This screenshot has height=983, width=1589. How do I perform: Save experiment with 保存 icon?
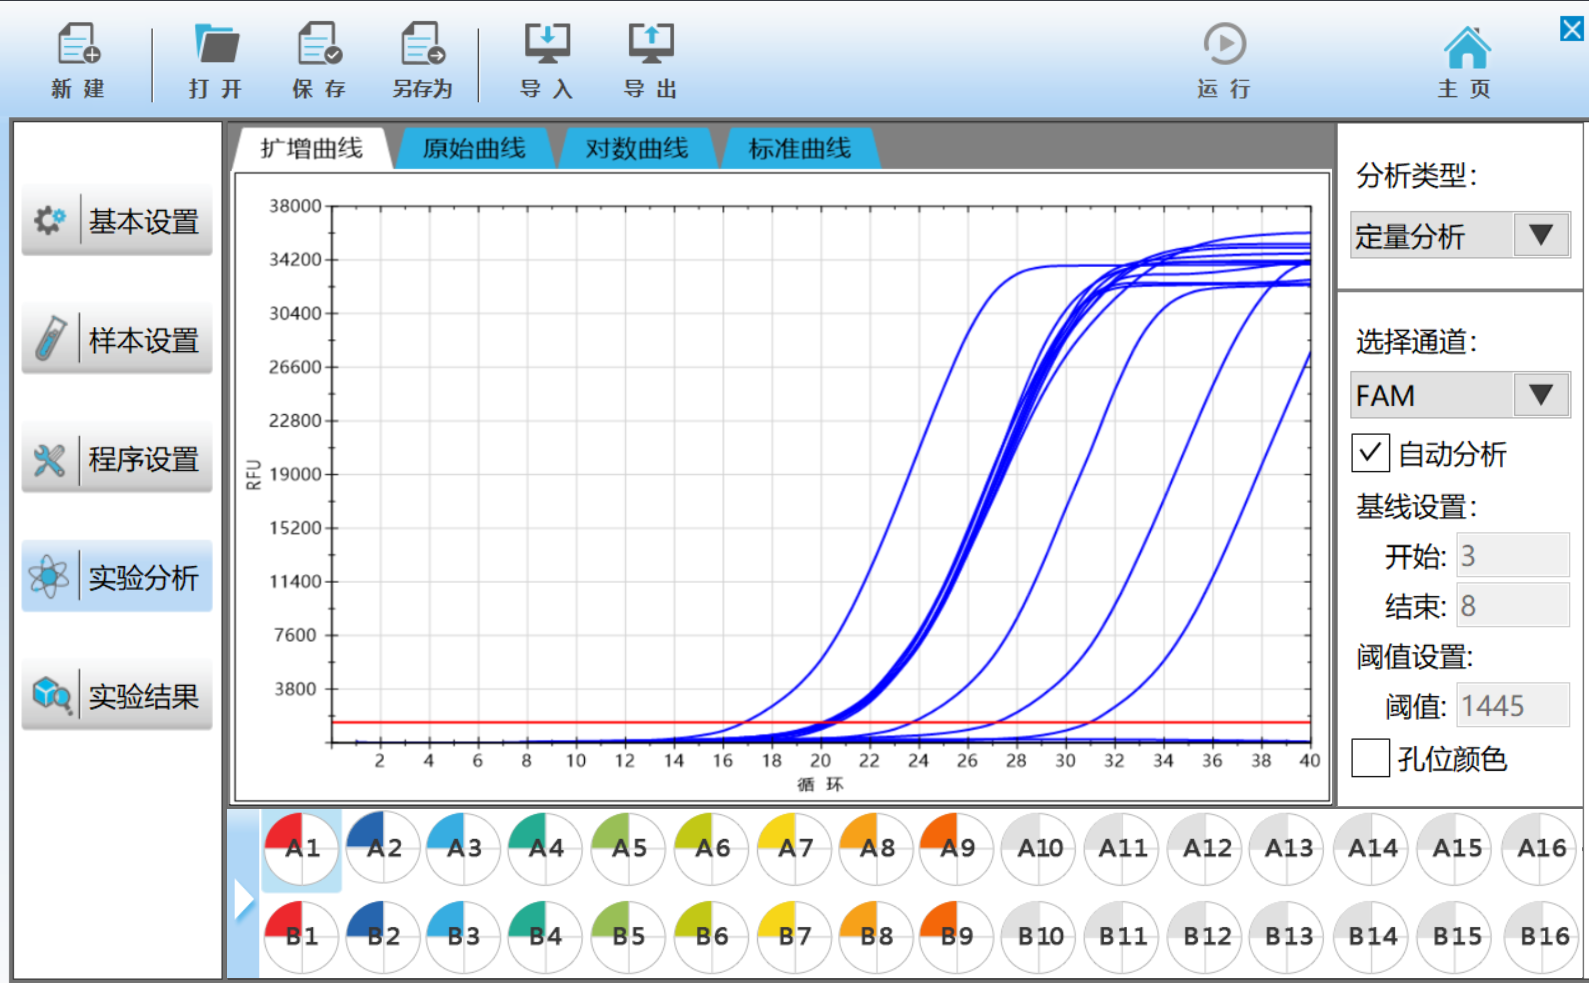[x=319, y=46]
